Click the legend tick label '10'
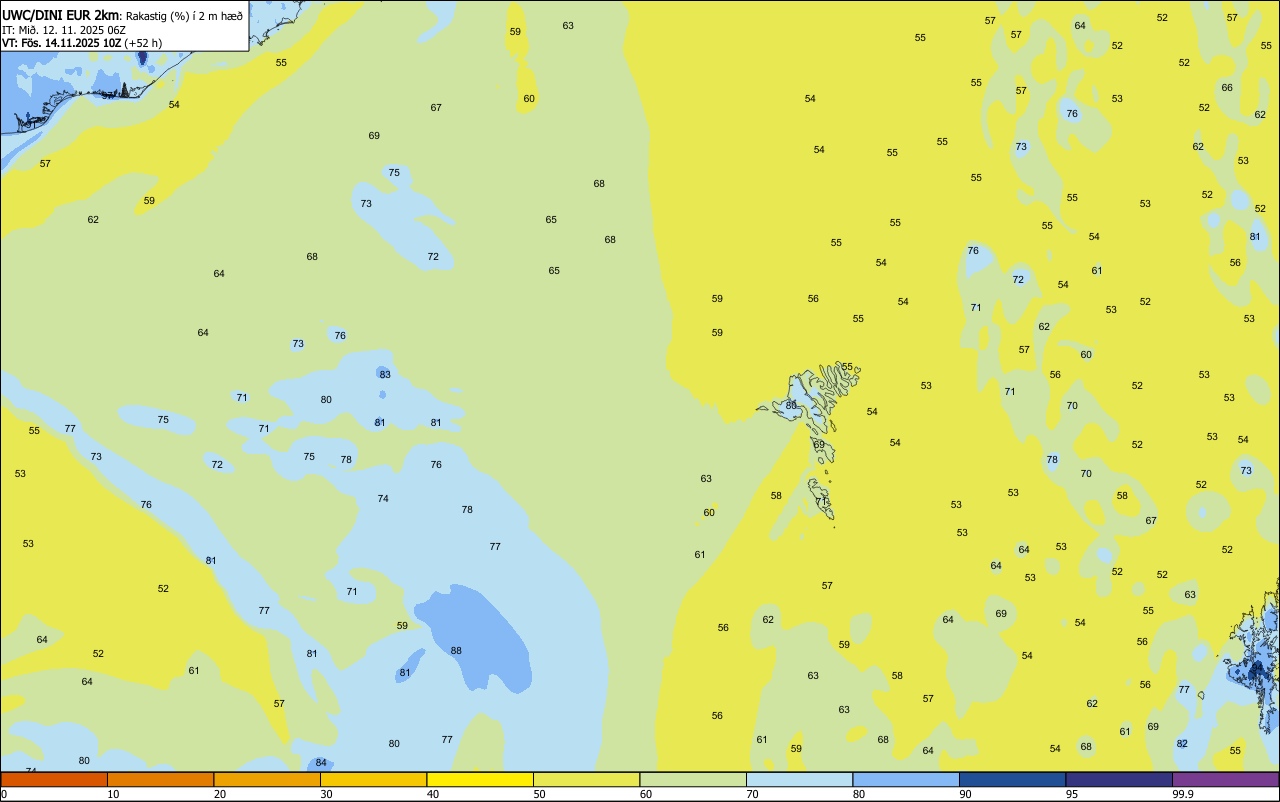The height and width of the screenshot is (802, 1280). [114, 794]
